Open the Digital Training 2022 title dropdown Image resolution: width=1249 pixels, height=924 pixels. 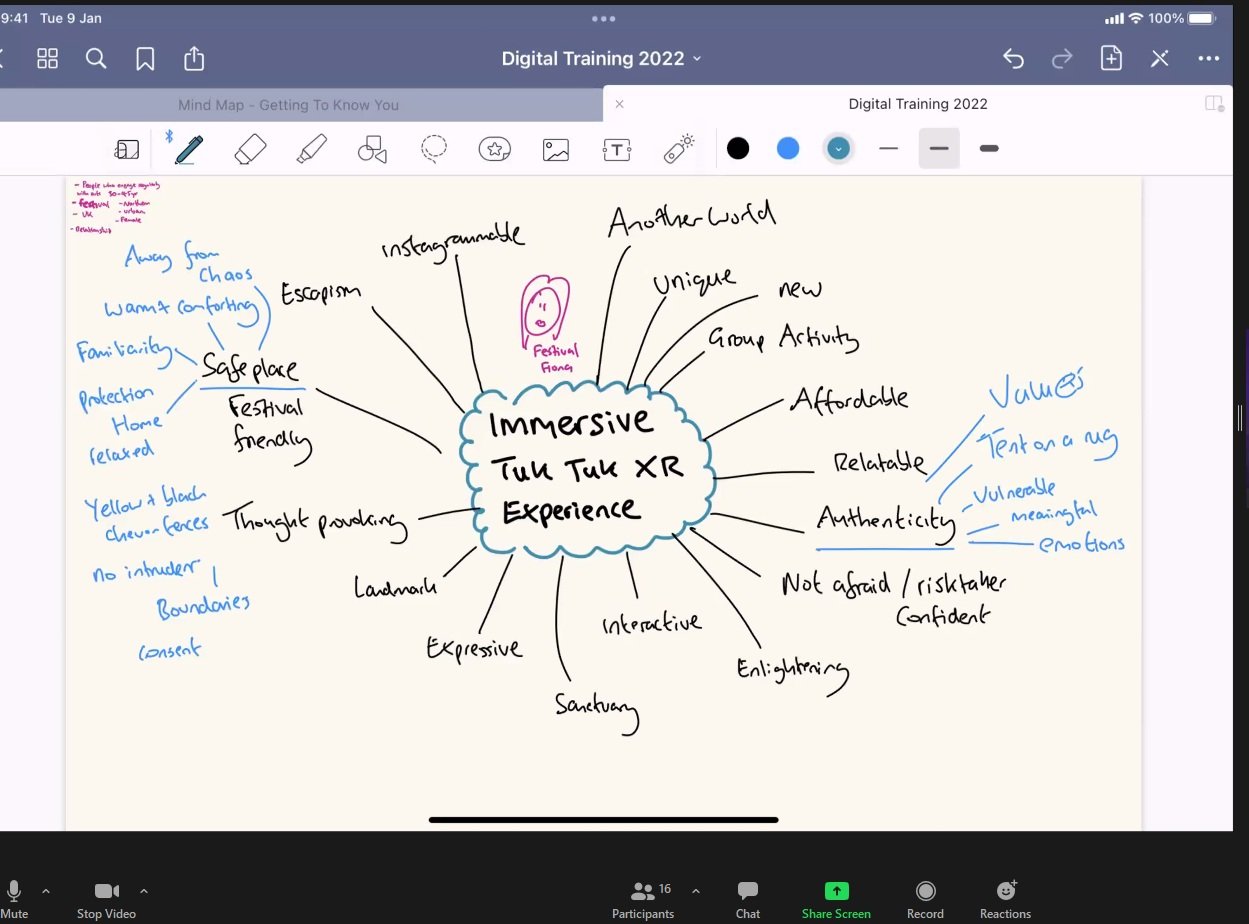click(602, 59)
